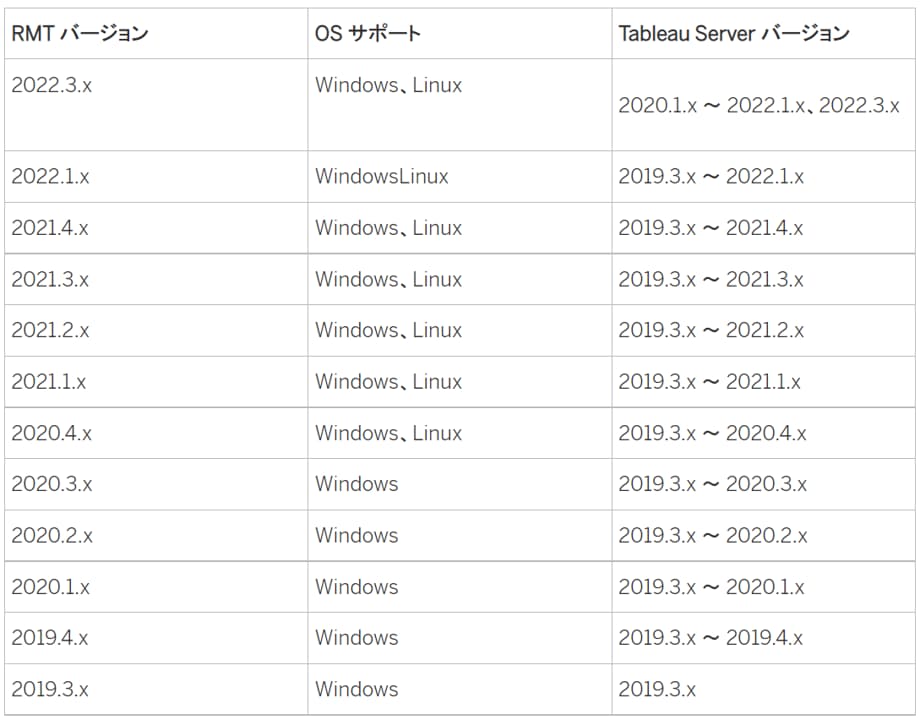Select the 2020.2.x RMT version cell

point(156,536)
